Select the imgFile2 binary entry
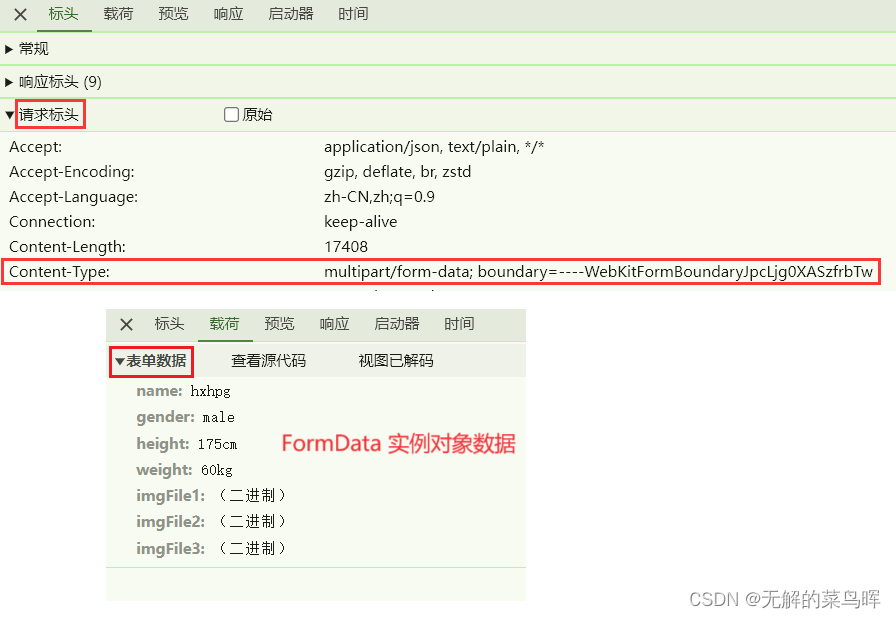The image size is (896, 618). (x=211, y=522)
